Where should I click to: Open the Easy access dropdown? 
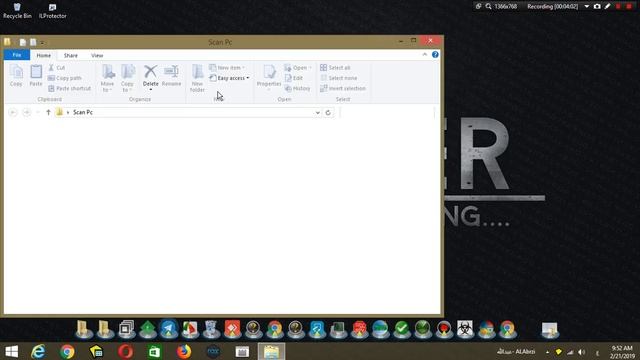[229, 78]
